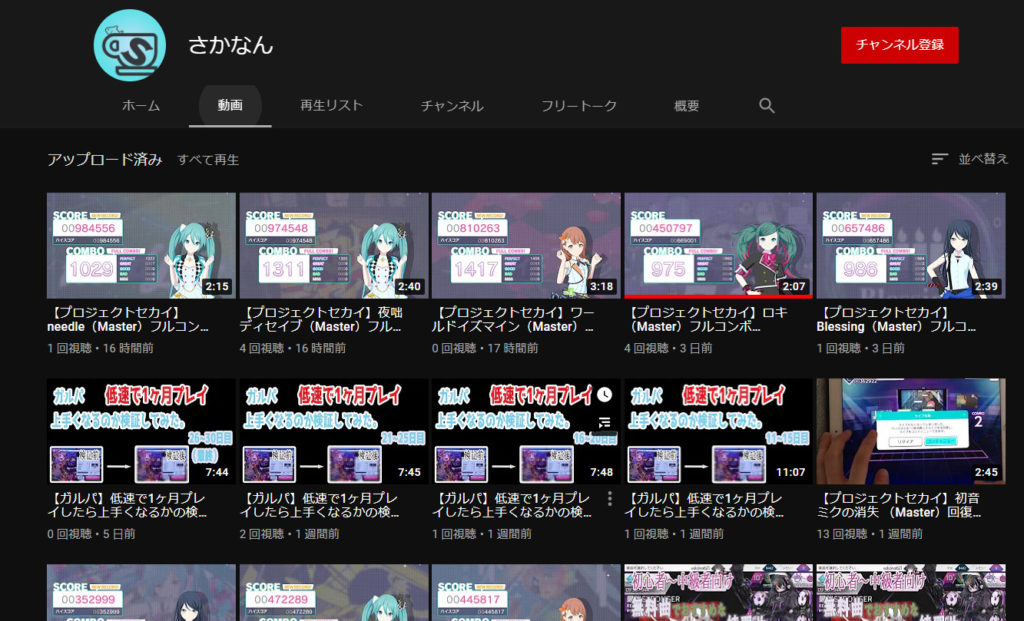Click ガルパ title with 2 回視聴
This screenshot has width=1024, height=621.
319,505
